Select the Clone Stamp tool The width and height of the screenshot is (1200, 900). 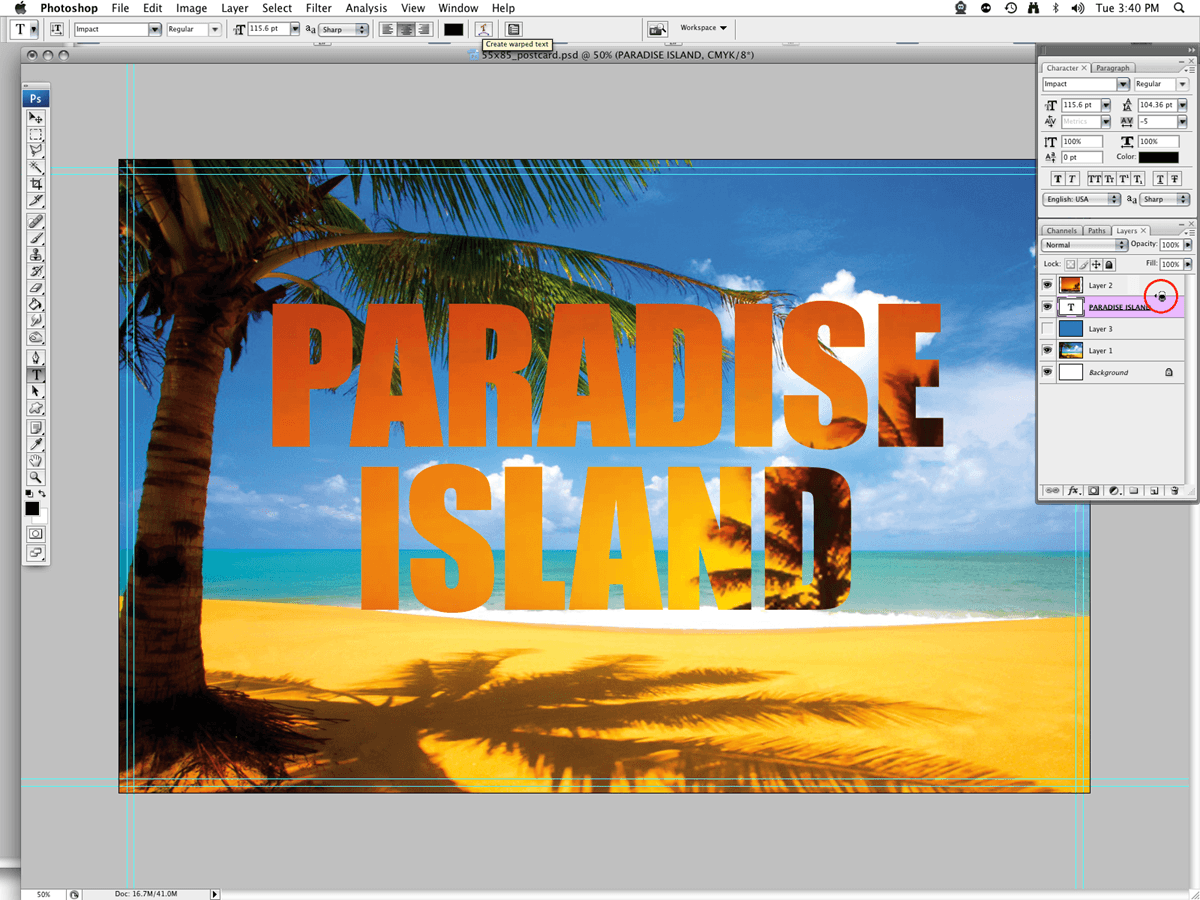coord(36,255)
